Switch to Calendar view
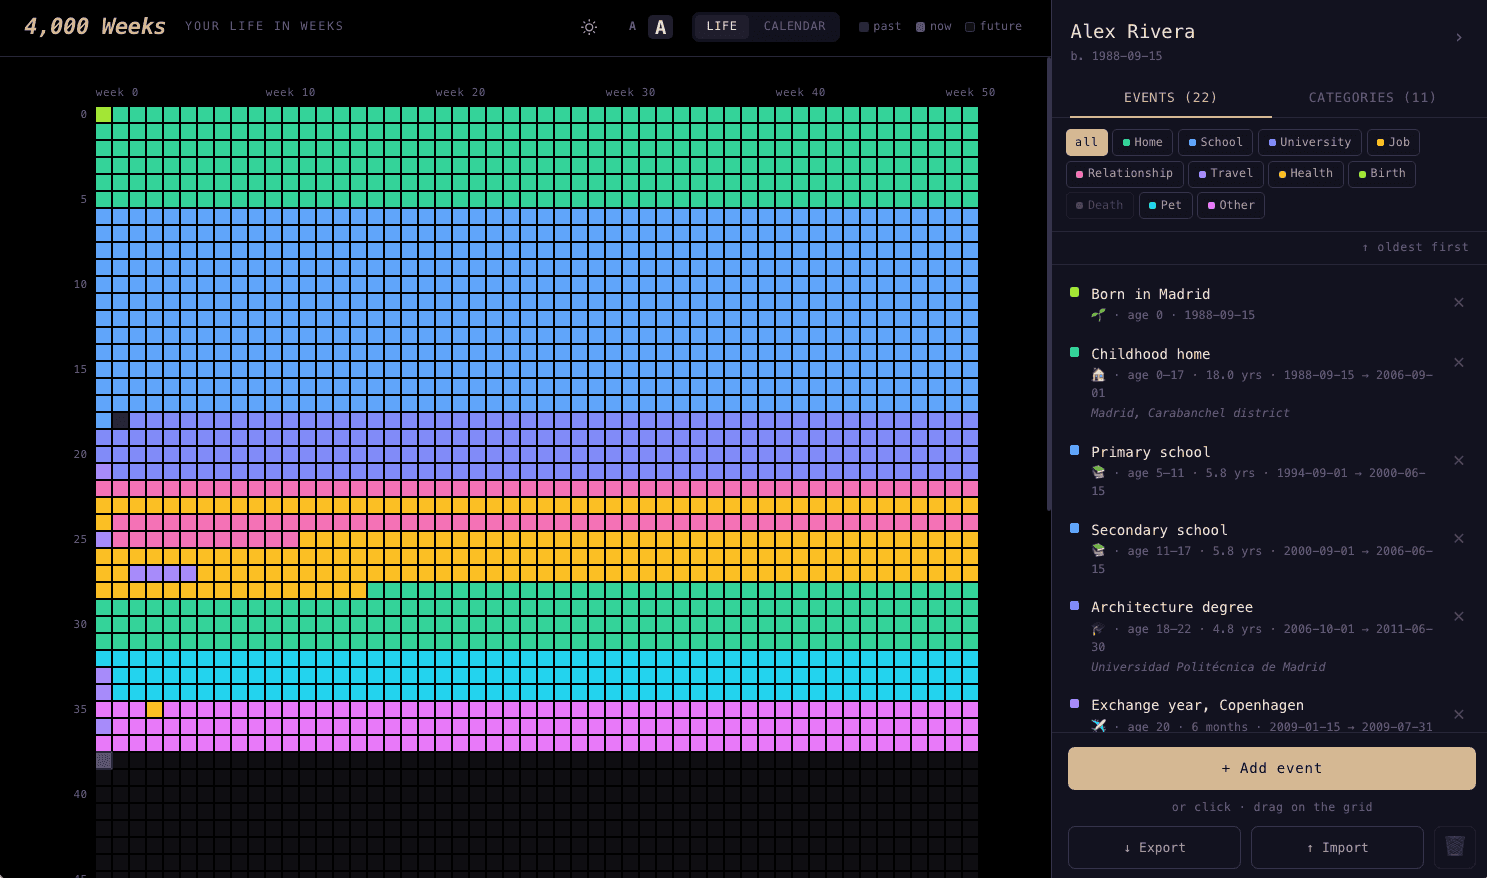The image size is (1487, 878). 794,27
